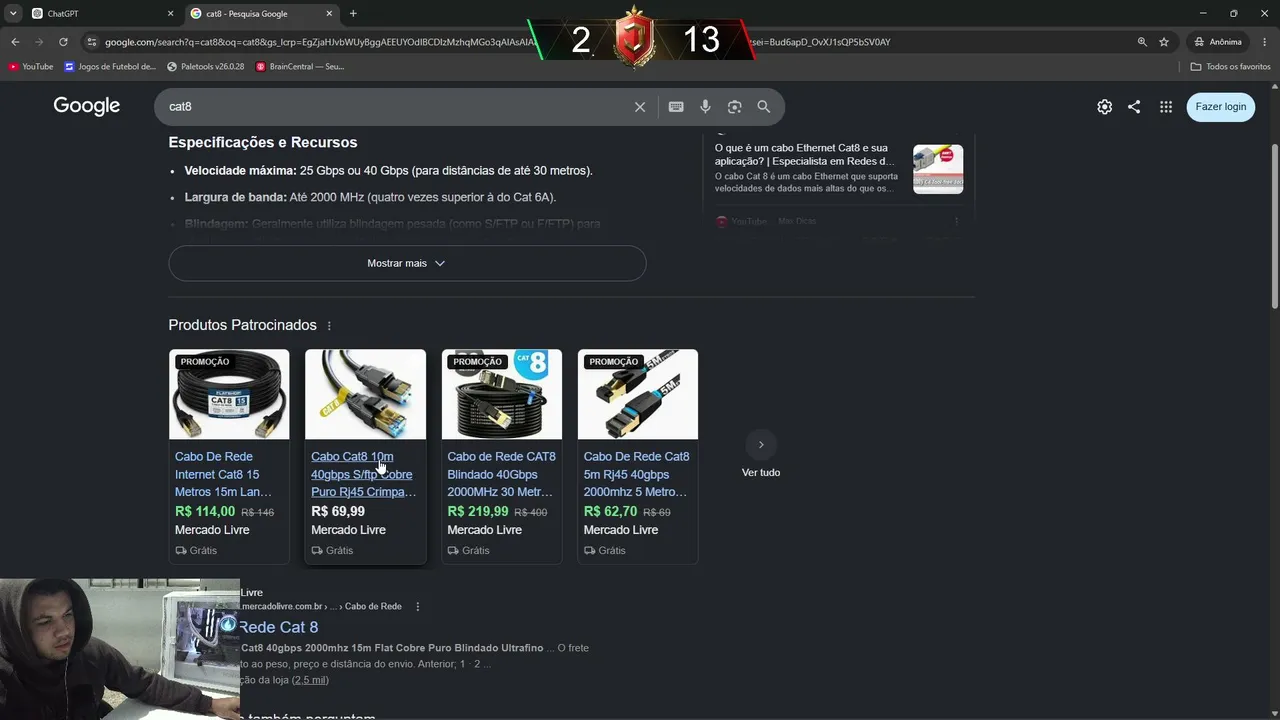The image size is (1280, 720).
Task: Click the Velocidade máxima bullet text
Action: (388, 171)
